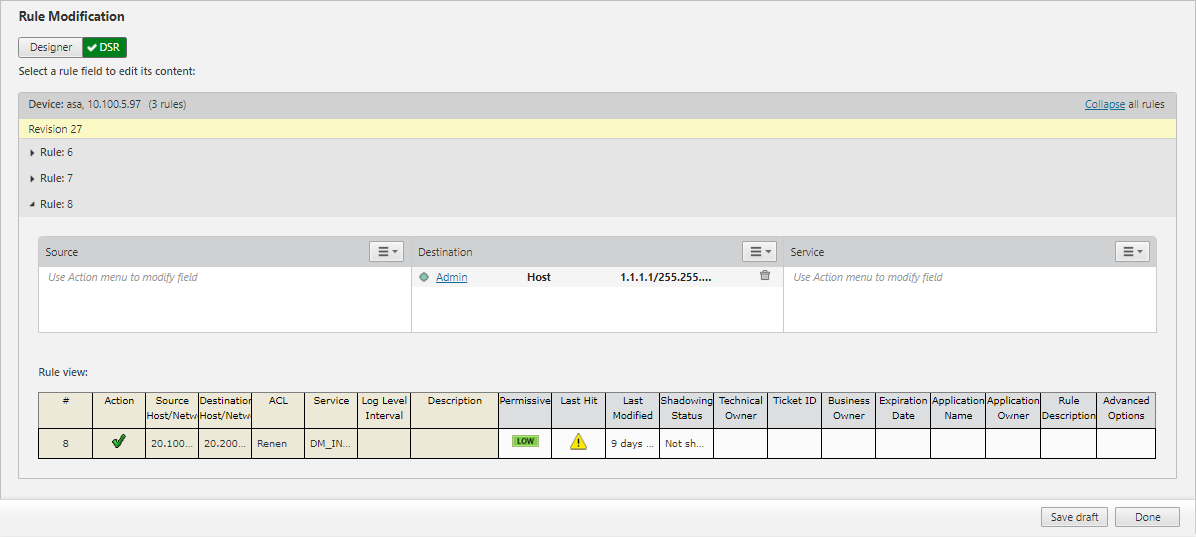Click the green Admin host object icon
The image size is (1196, 537).
424,277
